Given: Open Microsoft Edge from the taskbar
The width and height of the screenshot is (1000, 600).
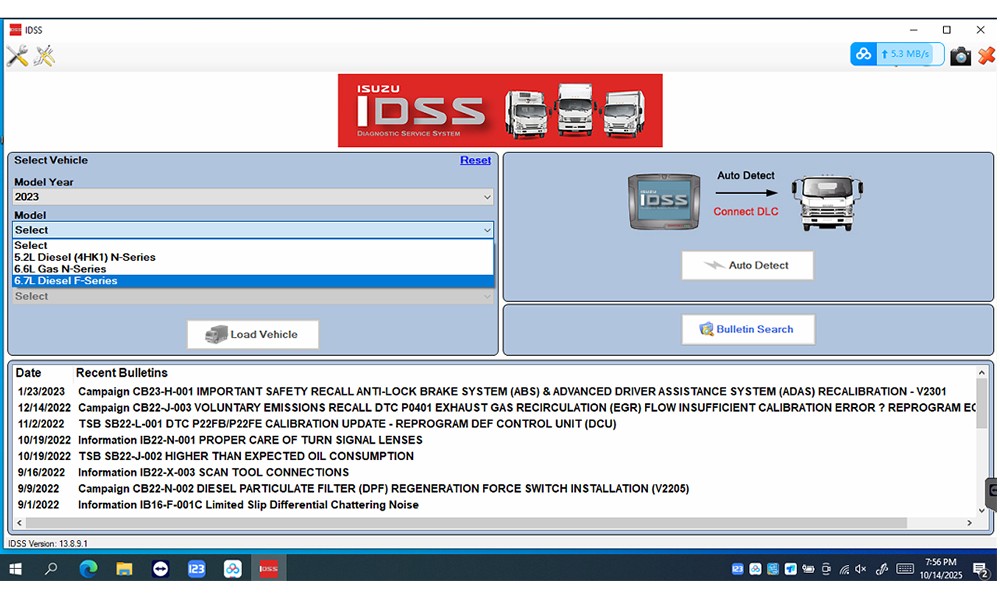Looking at the screenshot, I should coord(88,569).
